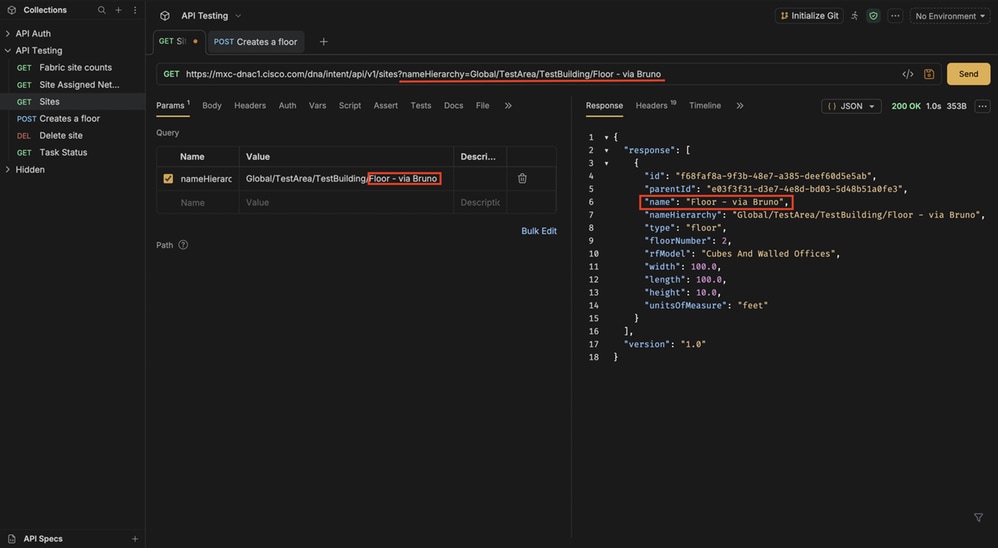
Task: Open the Assert tab
Action: 386,106
